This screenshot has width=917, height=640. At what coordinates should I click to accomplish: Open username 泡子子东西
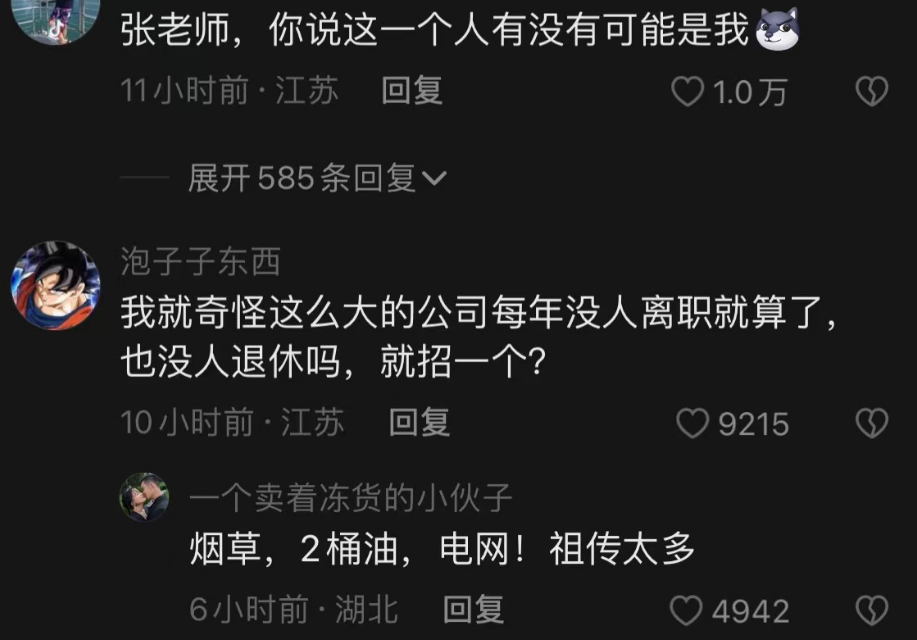click(x=201, y=261)
